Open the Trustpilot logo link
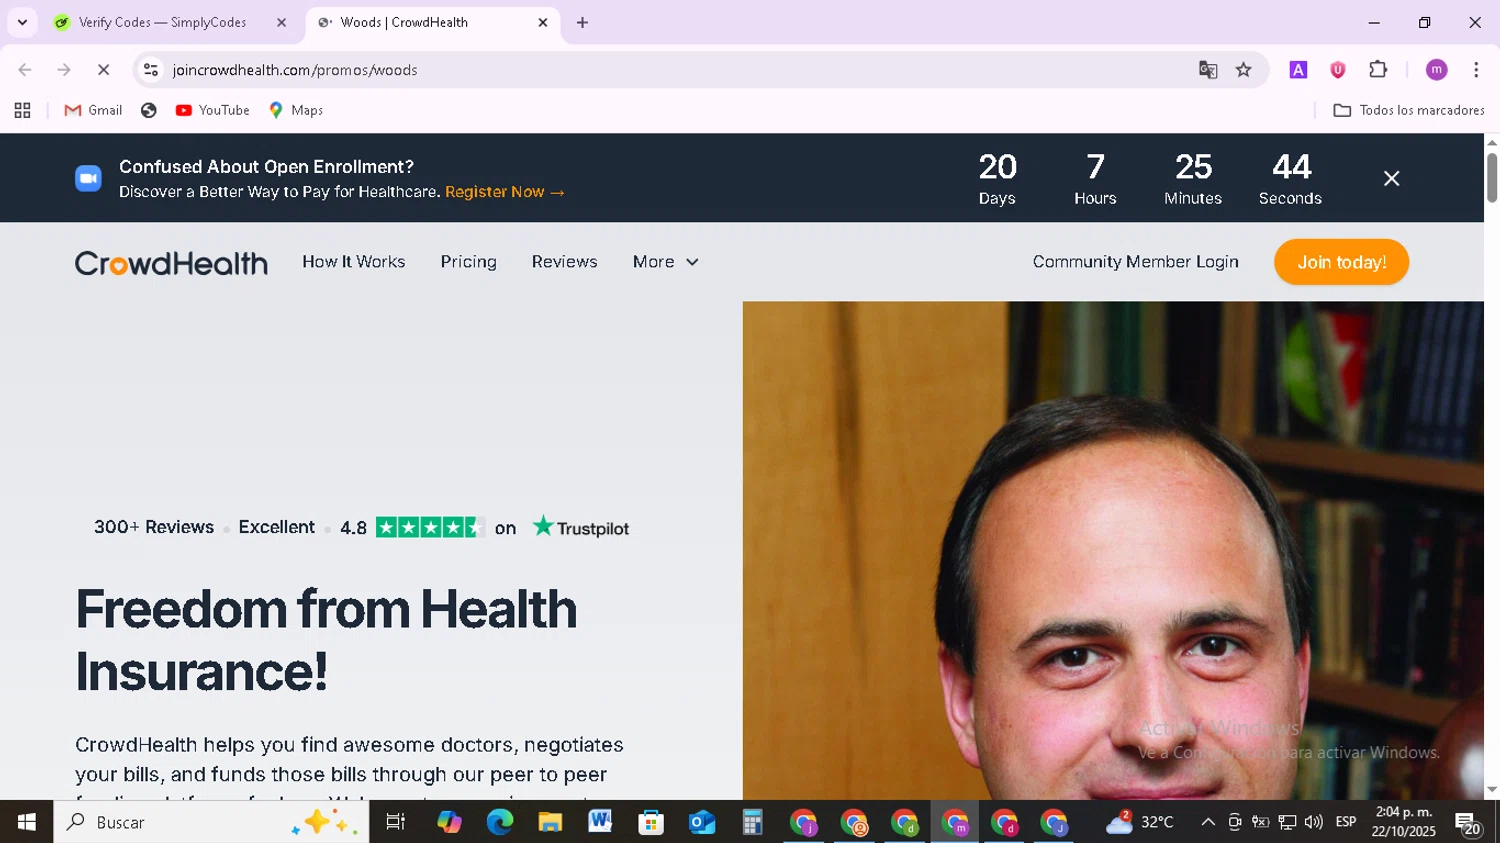The width and height of the screenshot is (1500, 843). pyautogui.click(x=581, y=527)
